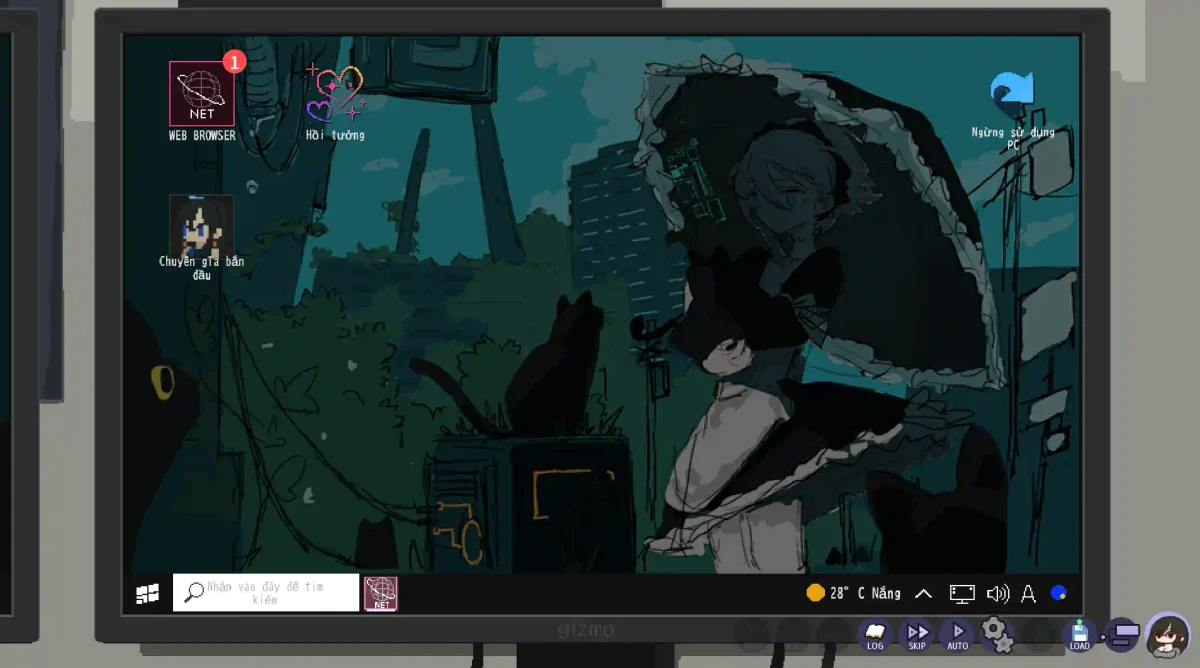Click the Ngừng sử dụng PC arrow icon
1200x668 pixels.
pyautogui.click(x=1012, y=93)
